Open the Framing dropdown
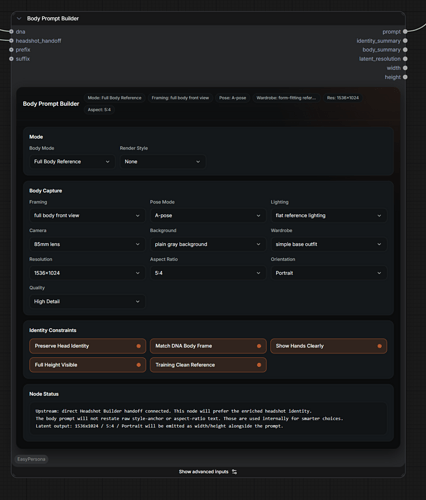This screenshot has height=500, width=426. tap(87, 216)
